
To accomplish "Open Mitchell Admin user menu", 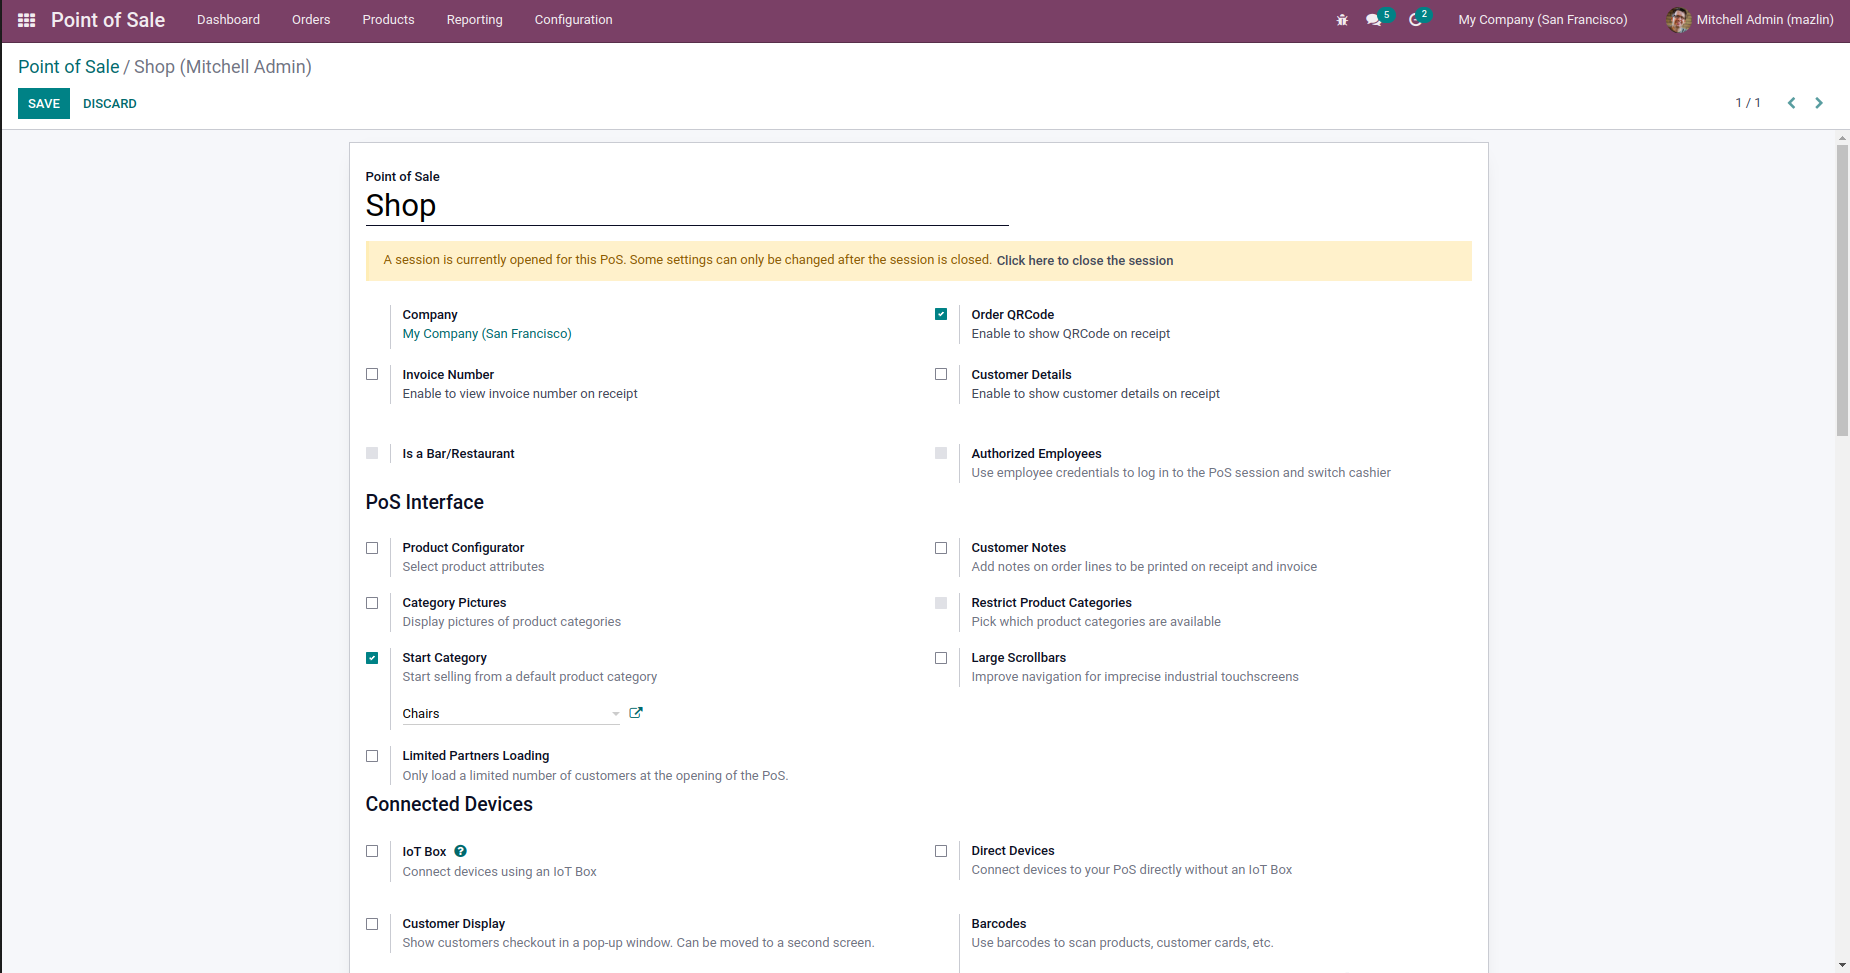I will pos(1750,20).
